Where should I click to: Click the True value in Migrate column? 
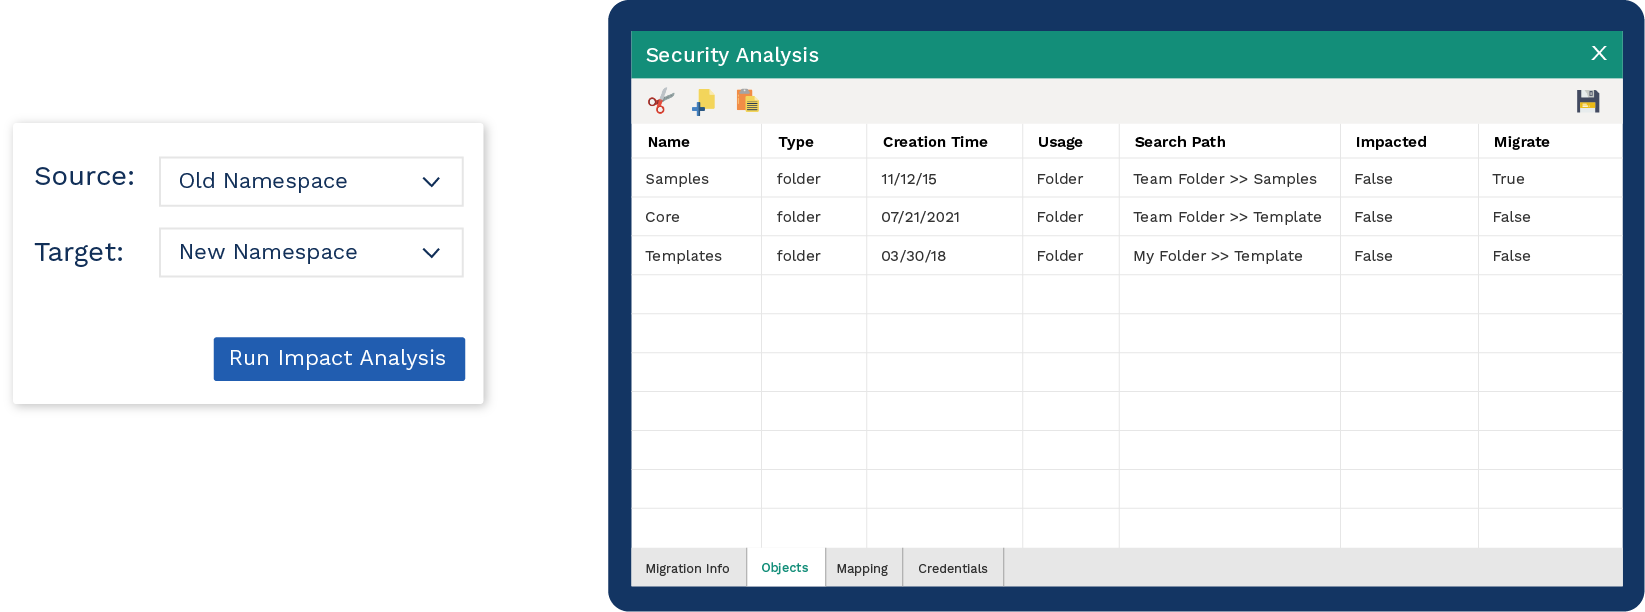click(x=1508, y=179)
